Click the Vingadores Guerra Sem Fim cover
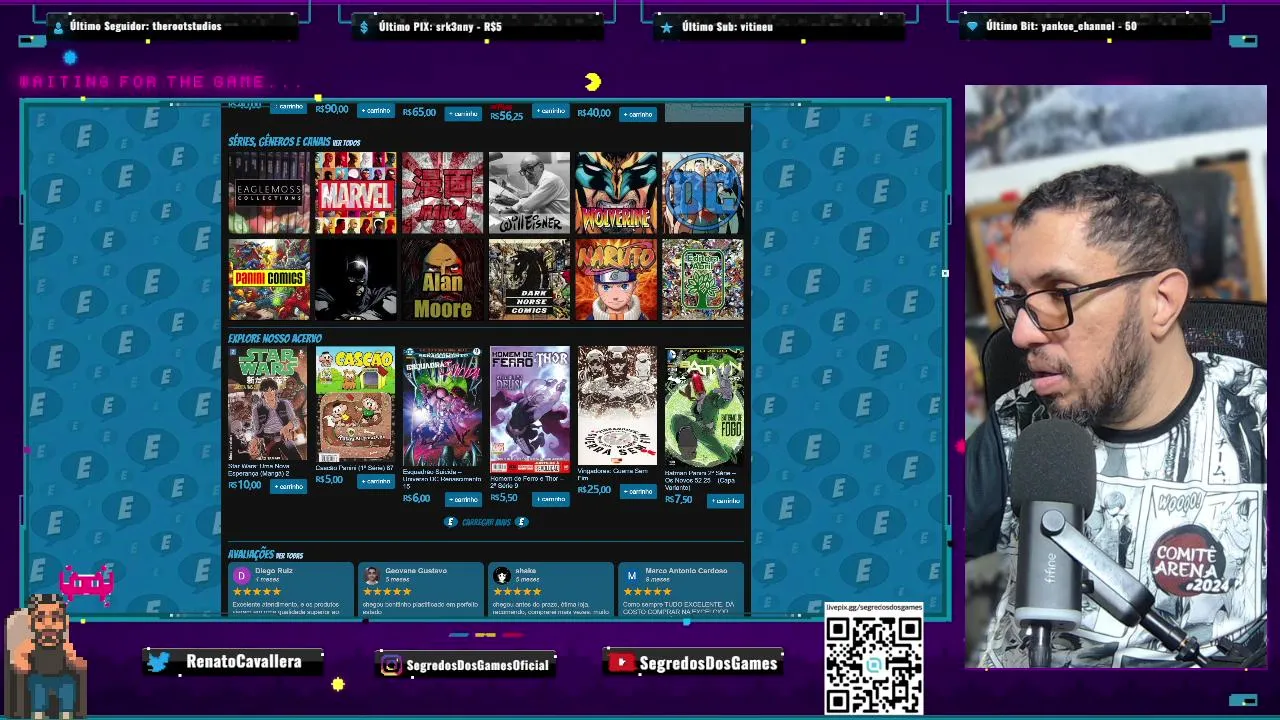The width and height of the screenshot is (1280, 720). (617, 406)
